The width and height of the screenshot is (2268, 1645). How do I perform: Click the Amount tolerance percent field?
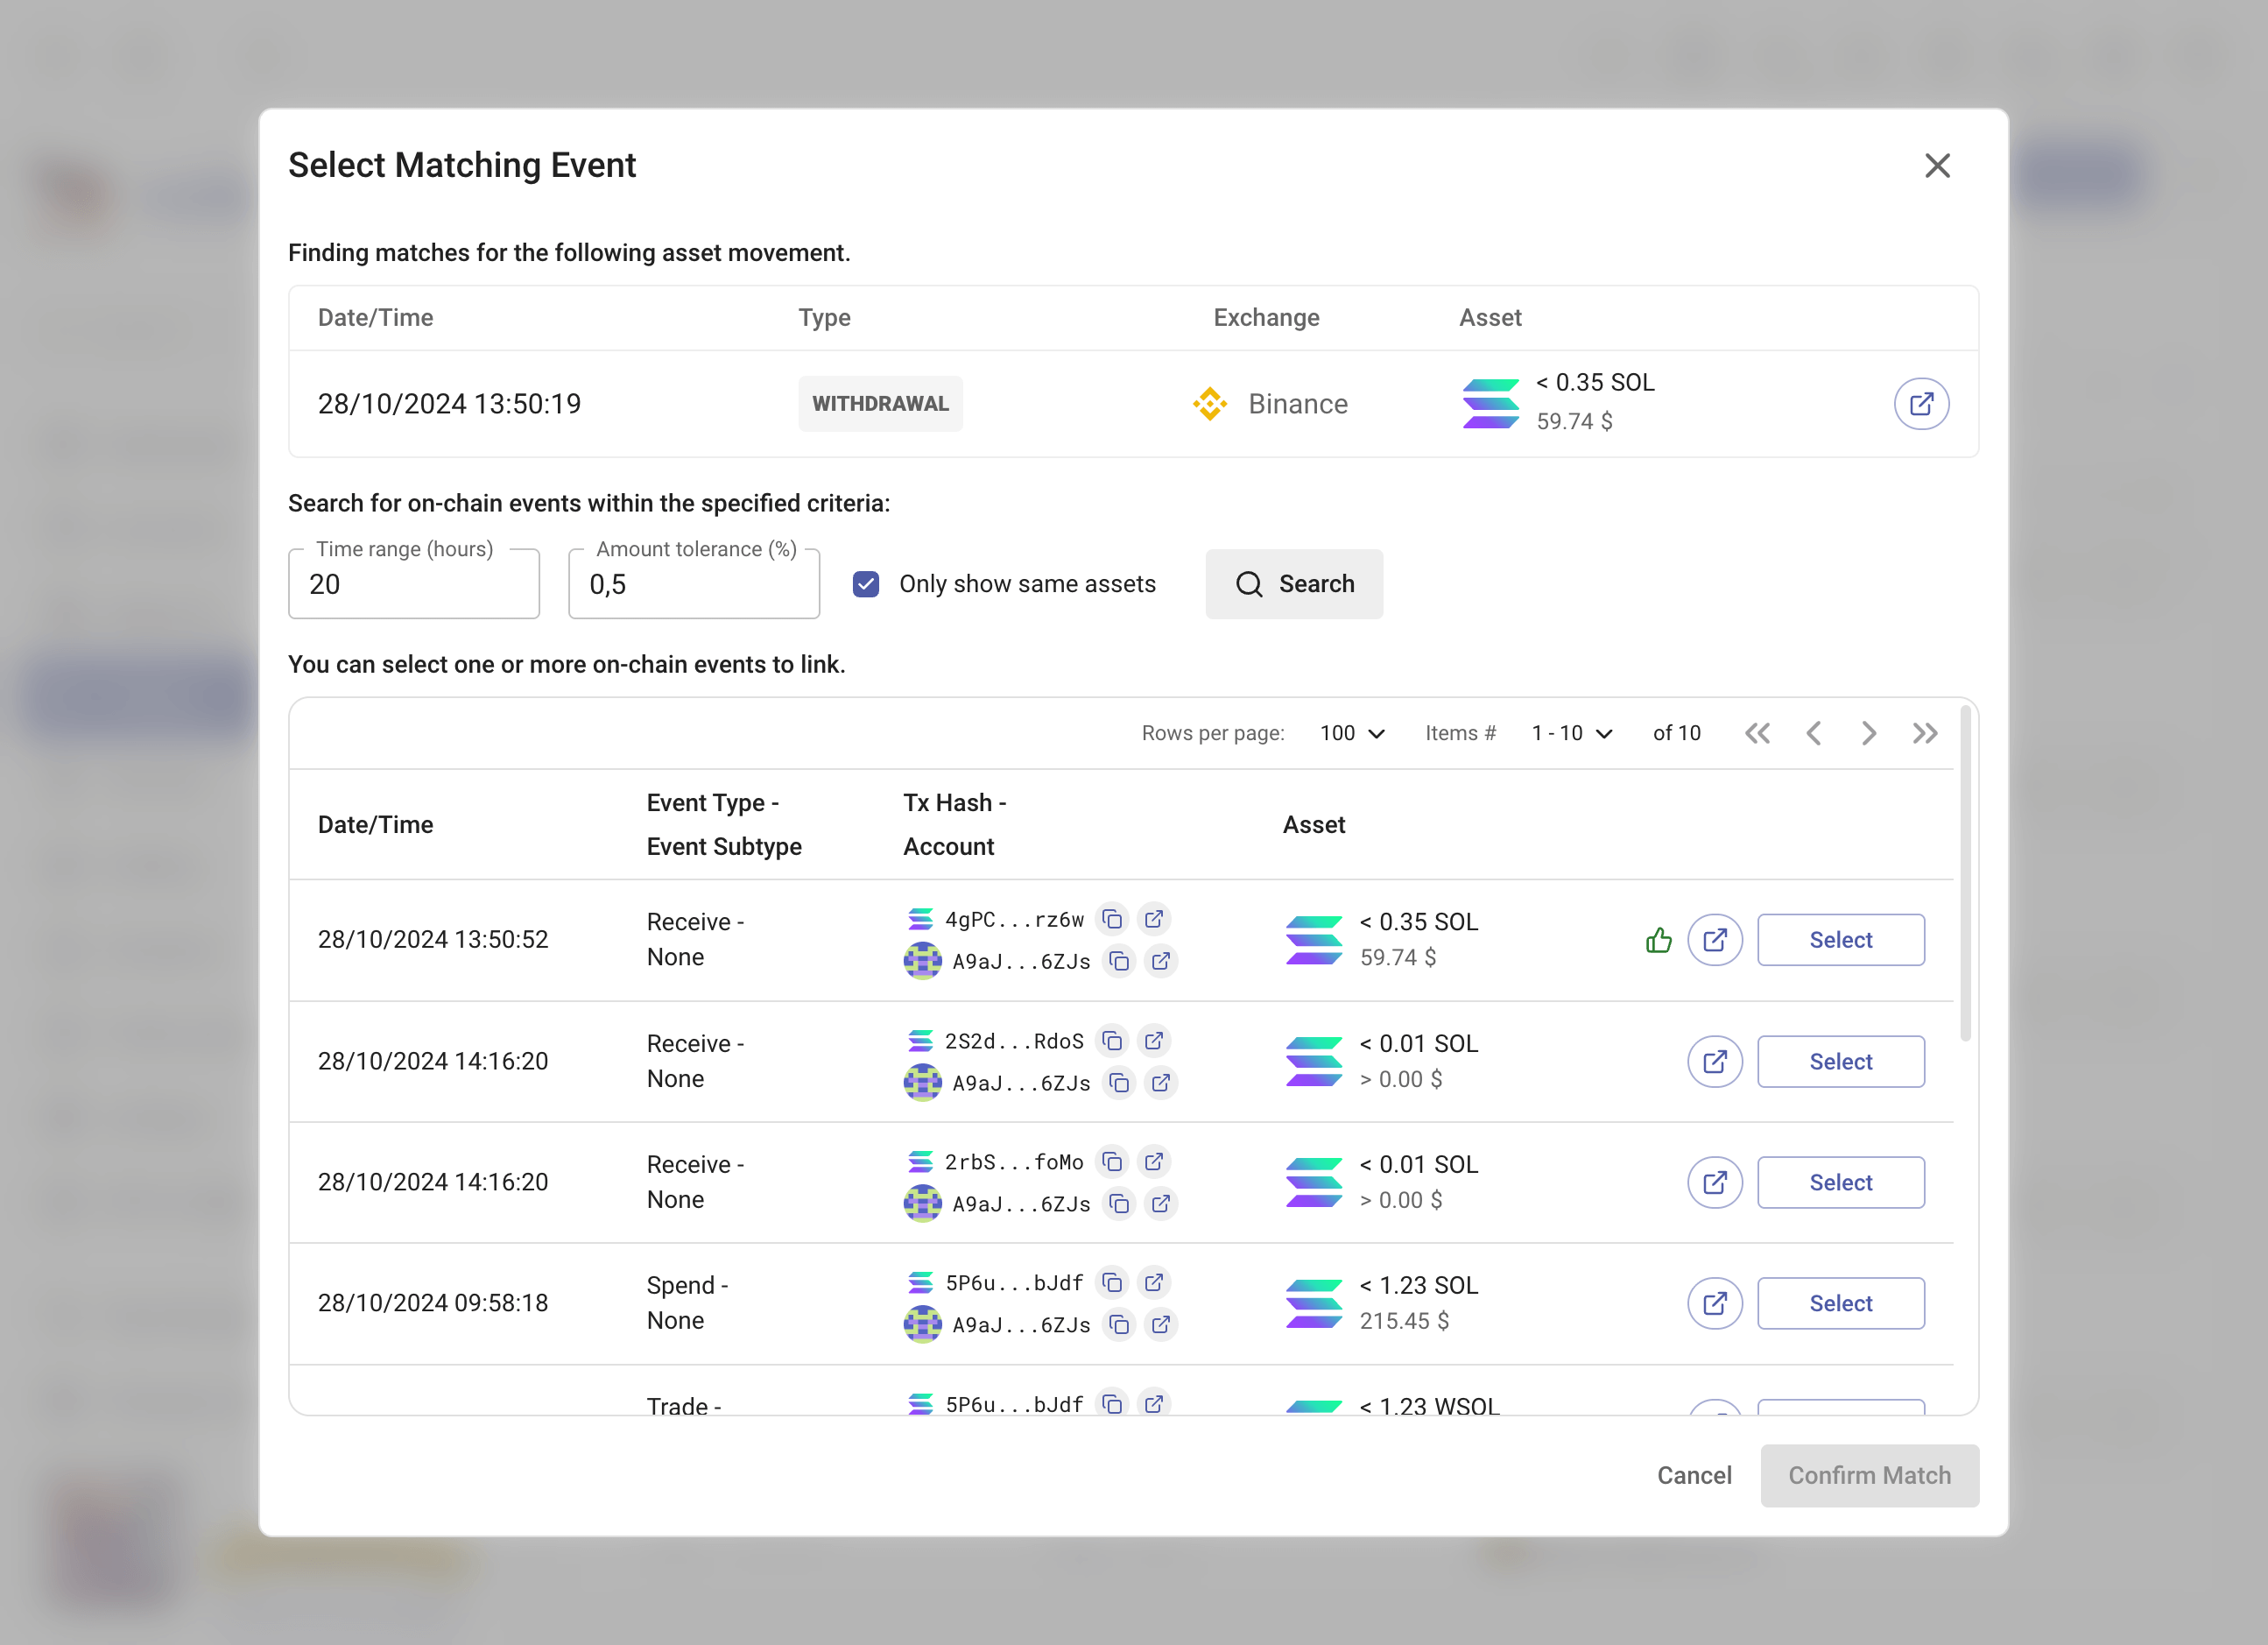point(694,584)
